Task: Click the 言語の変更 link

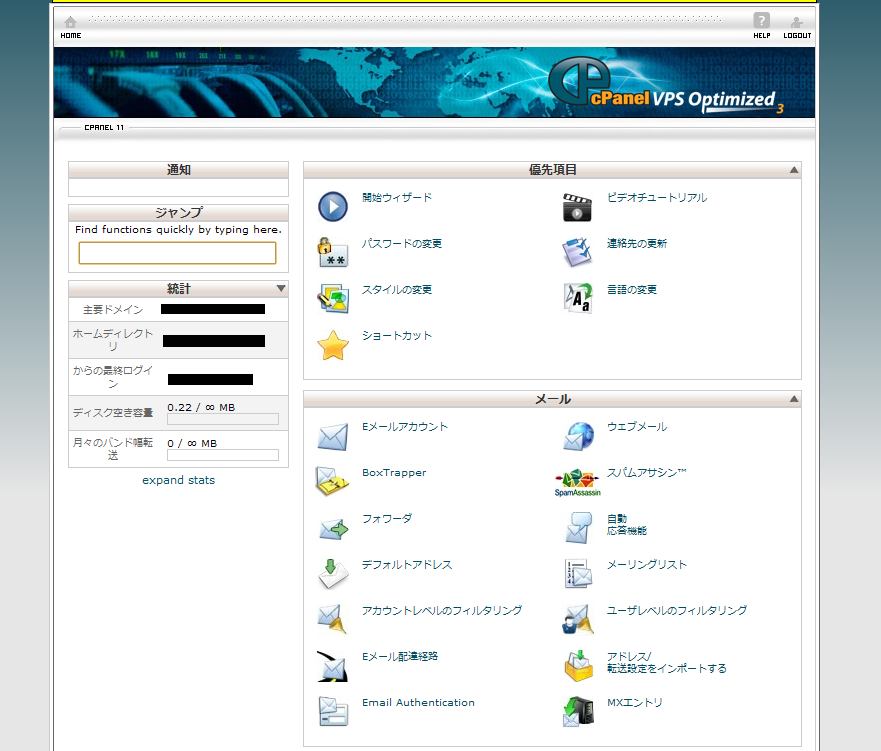Action: [x=632, y=290]
